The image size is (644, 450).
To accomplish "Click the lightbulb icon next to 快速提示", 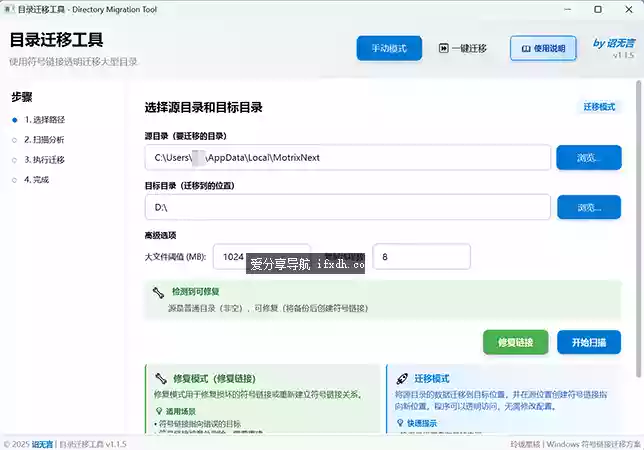I will click(x=400, y=422).
